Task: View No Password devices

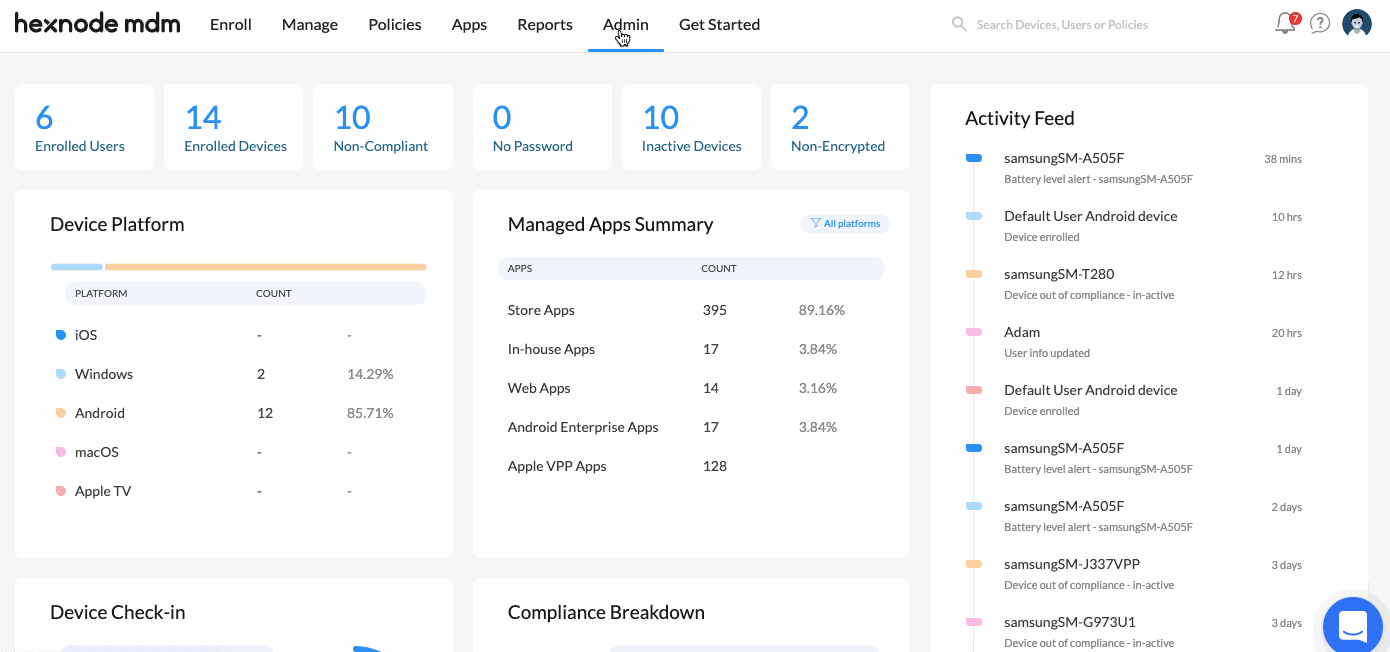Action: click(x=542, y=126)
